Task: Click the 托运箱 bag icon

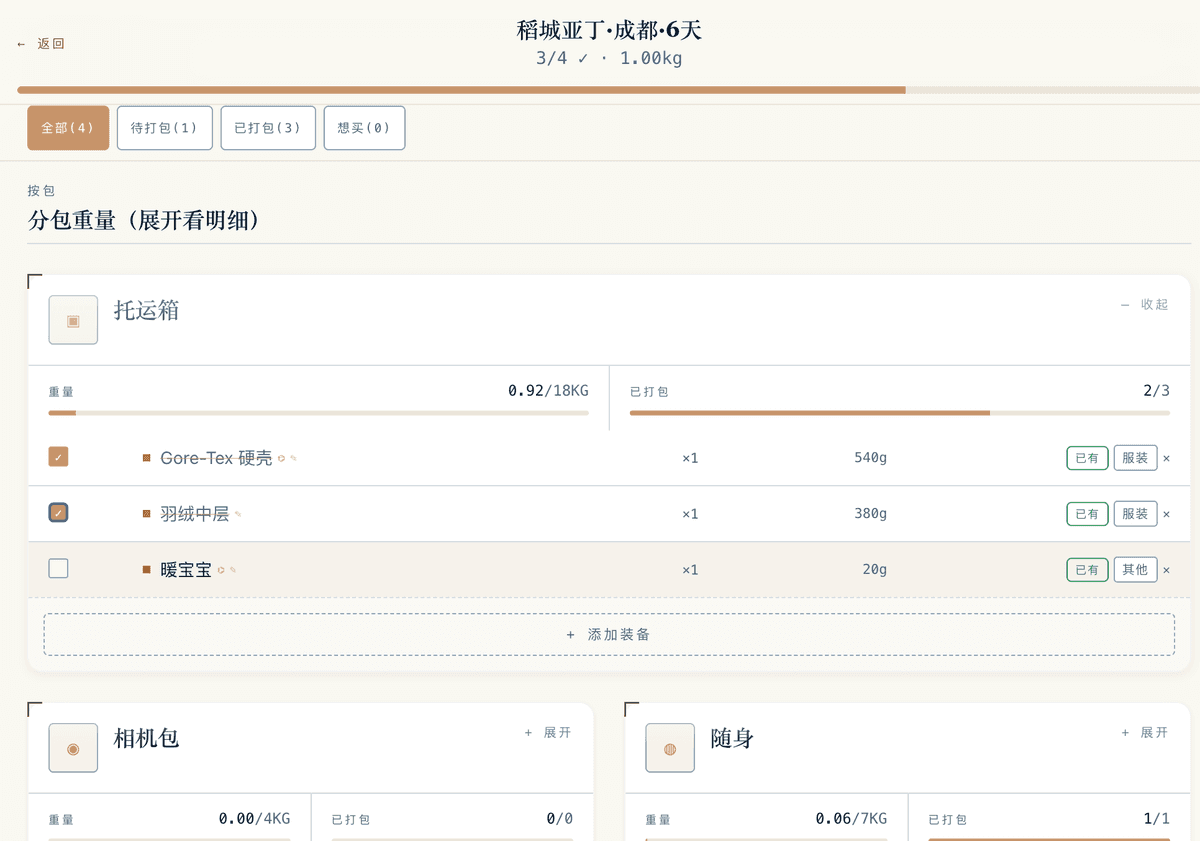Action: point(73,320)
